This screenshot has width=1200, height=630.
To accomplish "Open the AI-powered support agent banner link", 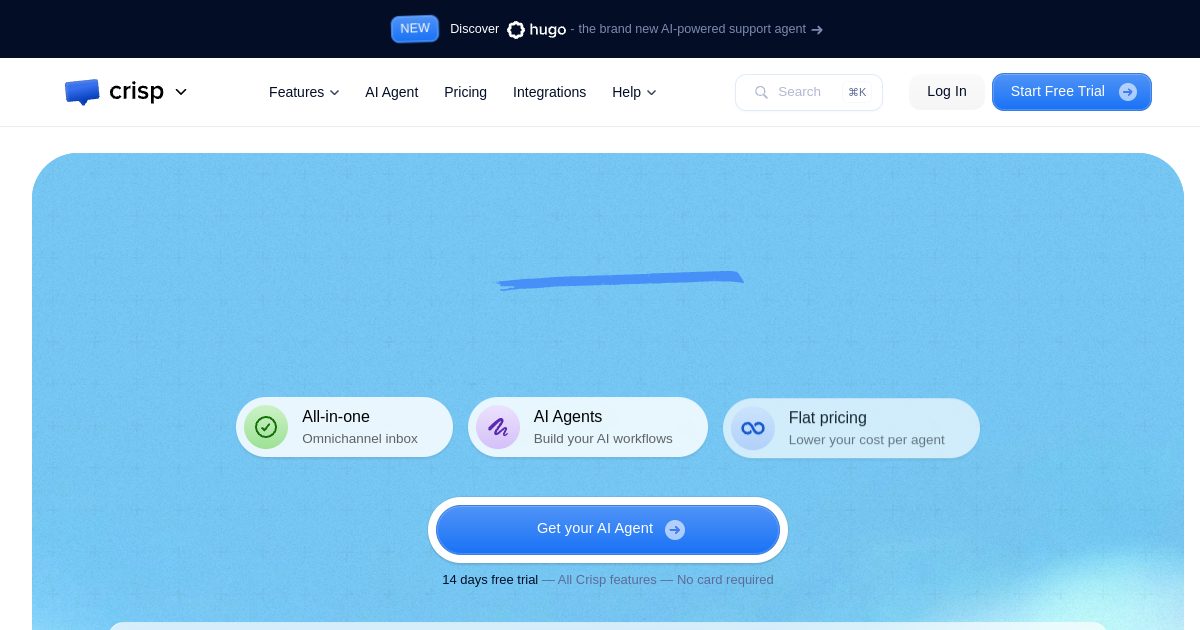I will click(692, 29).
